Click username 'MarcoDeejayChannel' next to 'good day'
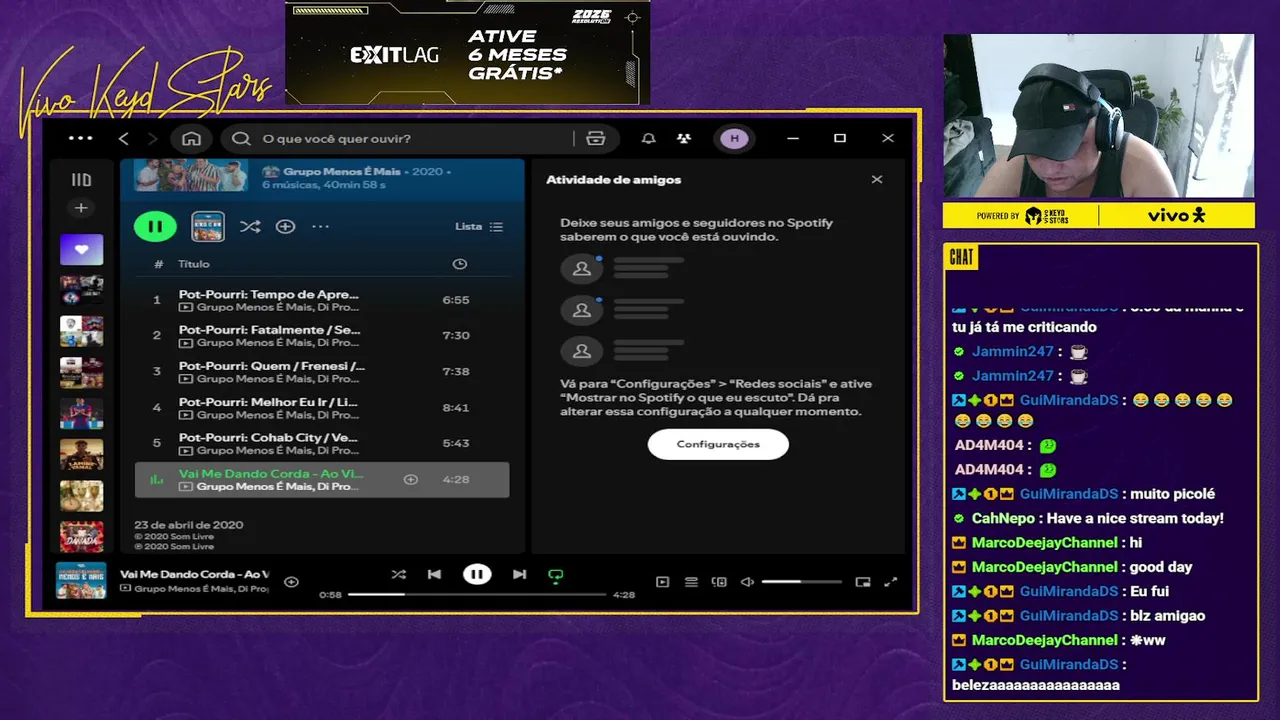 click(x=1044, y=567)
